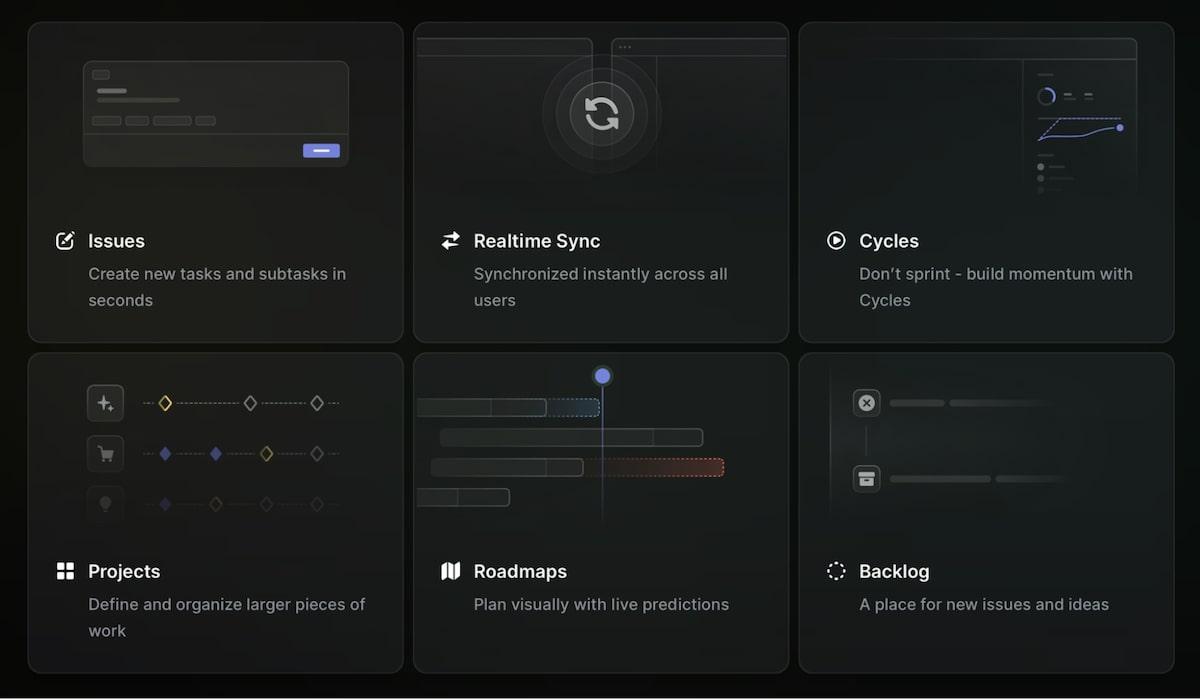Open the Cycles heading
This screenshot has width=1200, height=699.
[x=889, y=241]
